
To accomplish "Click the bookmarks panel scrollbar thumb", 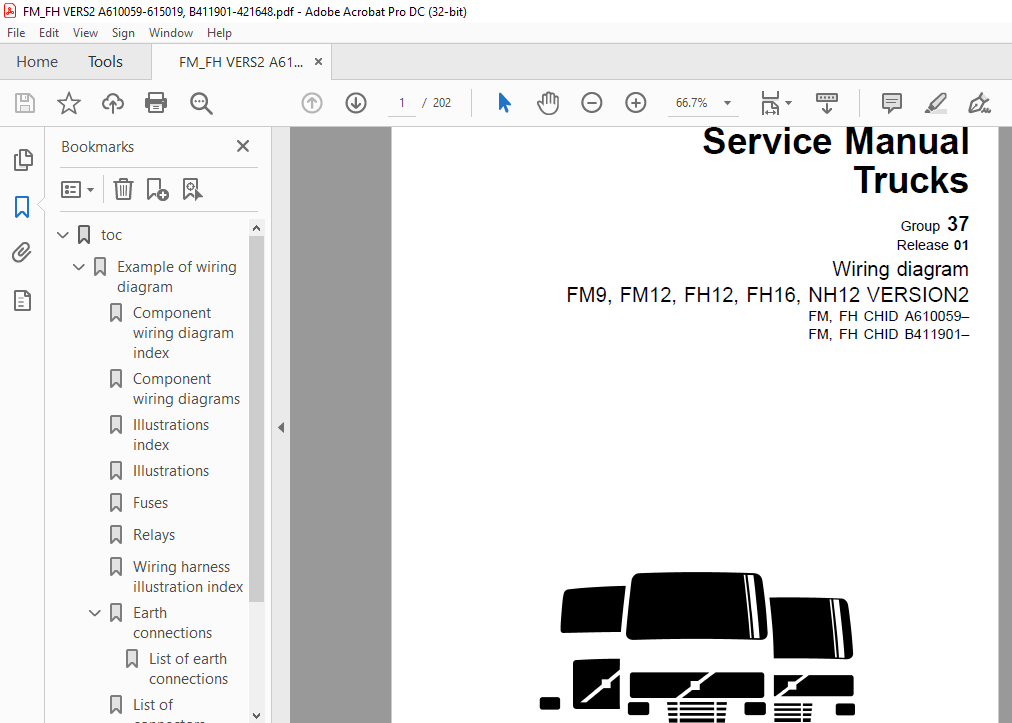I will click(x=256, y=419).
